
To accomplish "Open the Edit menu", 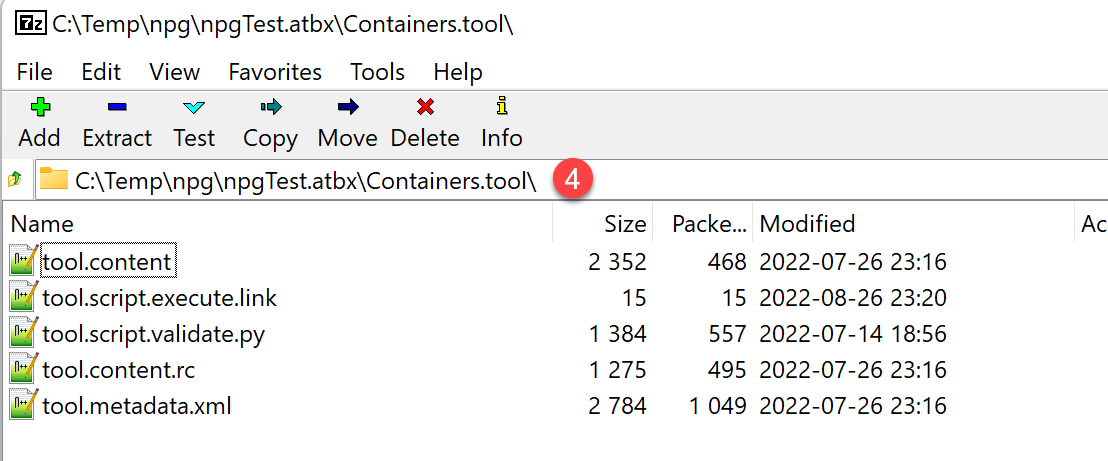I will (x=101, y=72).
